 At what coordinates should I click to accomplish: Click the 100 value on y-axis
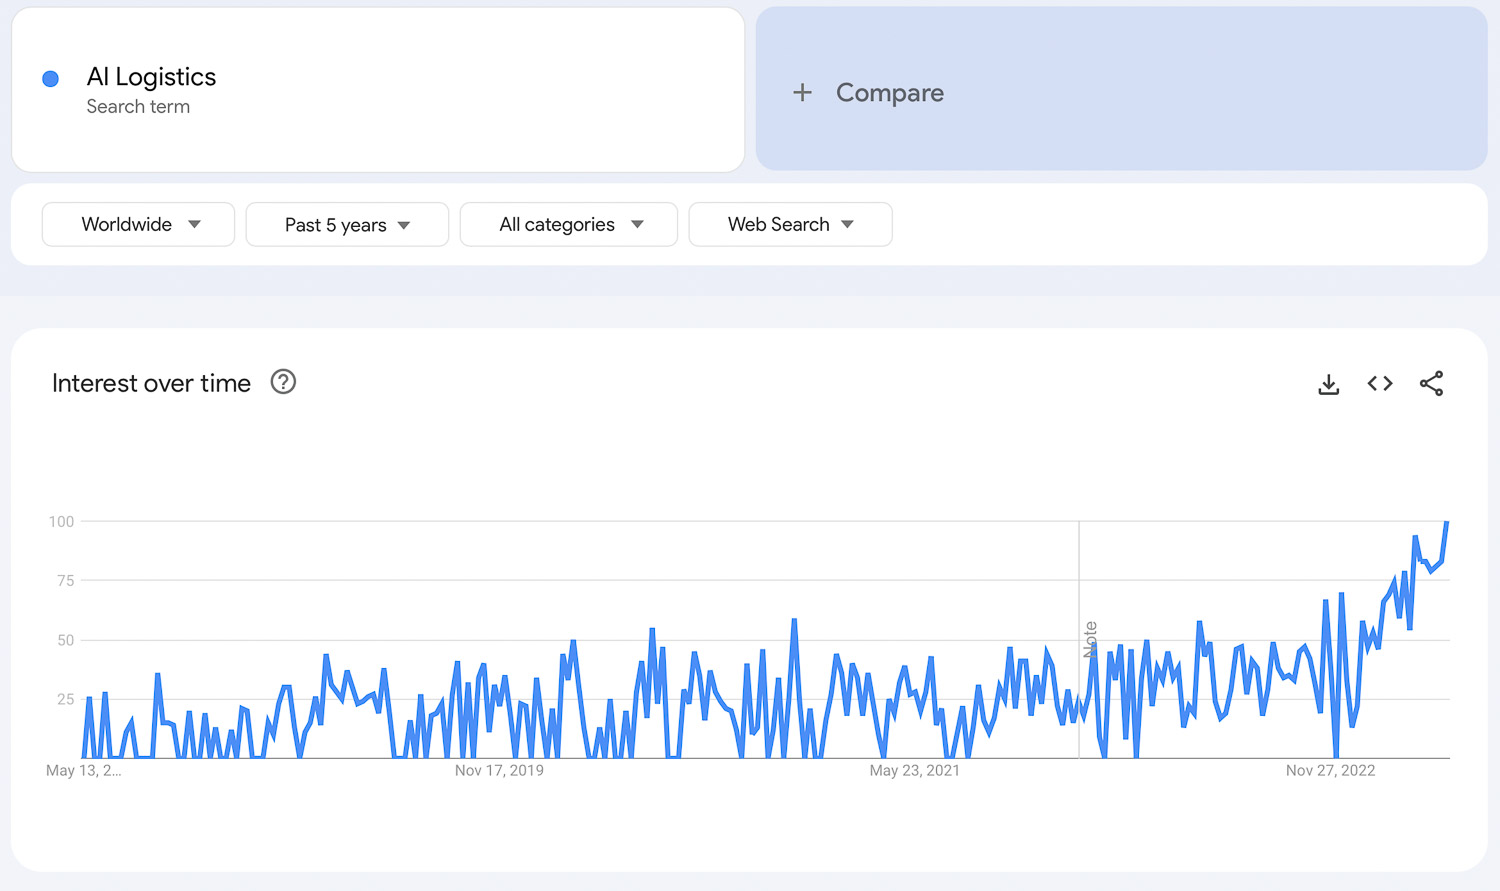tap(61, 522)
